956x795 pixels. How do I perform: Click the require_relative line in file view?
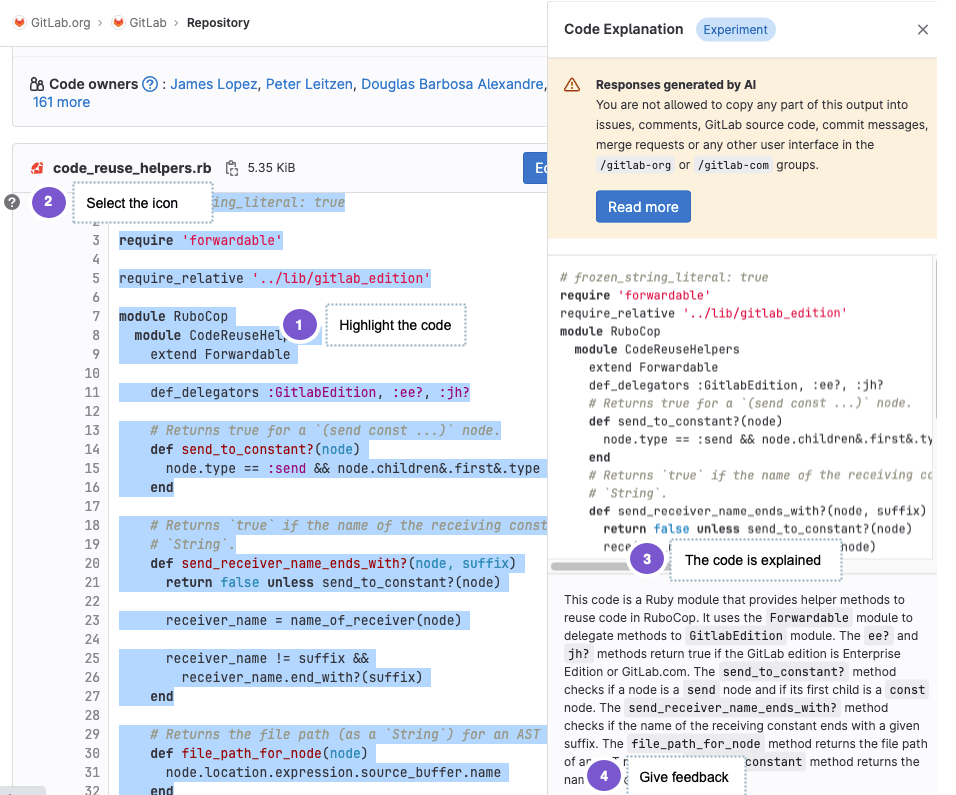coord(275,279)
